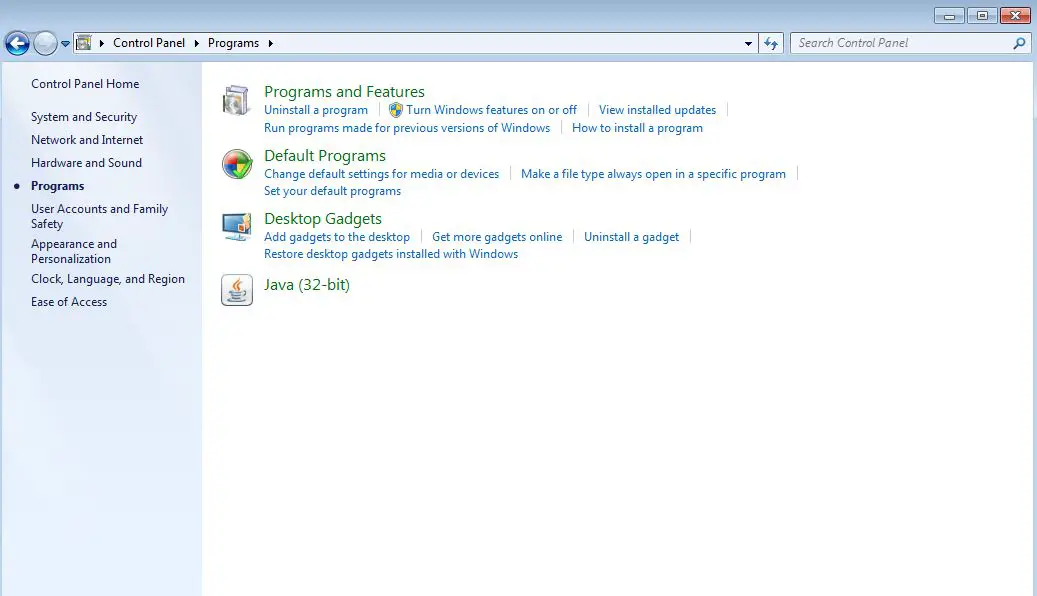1037x596 pixels.
Task: Open Control Panel Home in the sidebar
Action: point(85,84)
